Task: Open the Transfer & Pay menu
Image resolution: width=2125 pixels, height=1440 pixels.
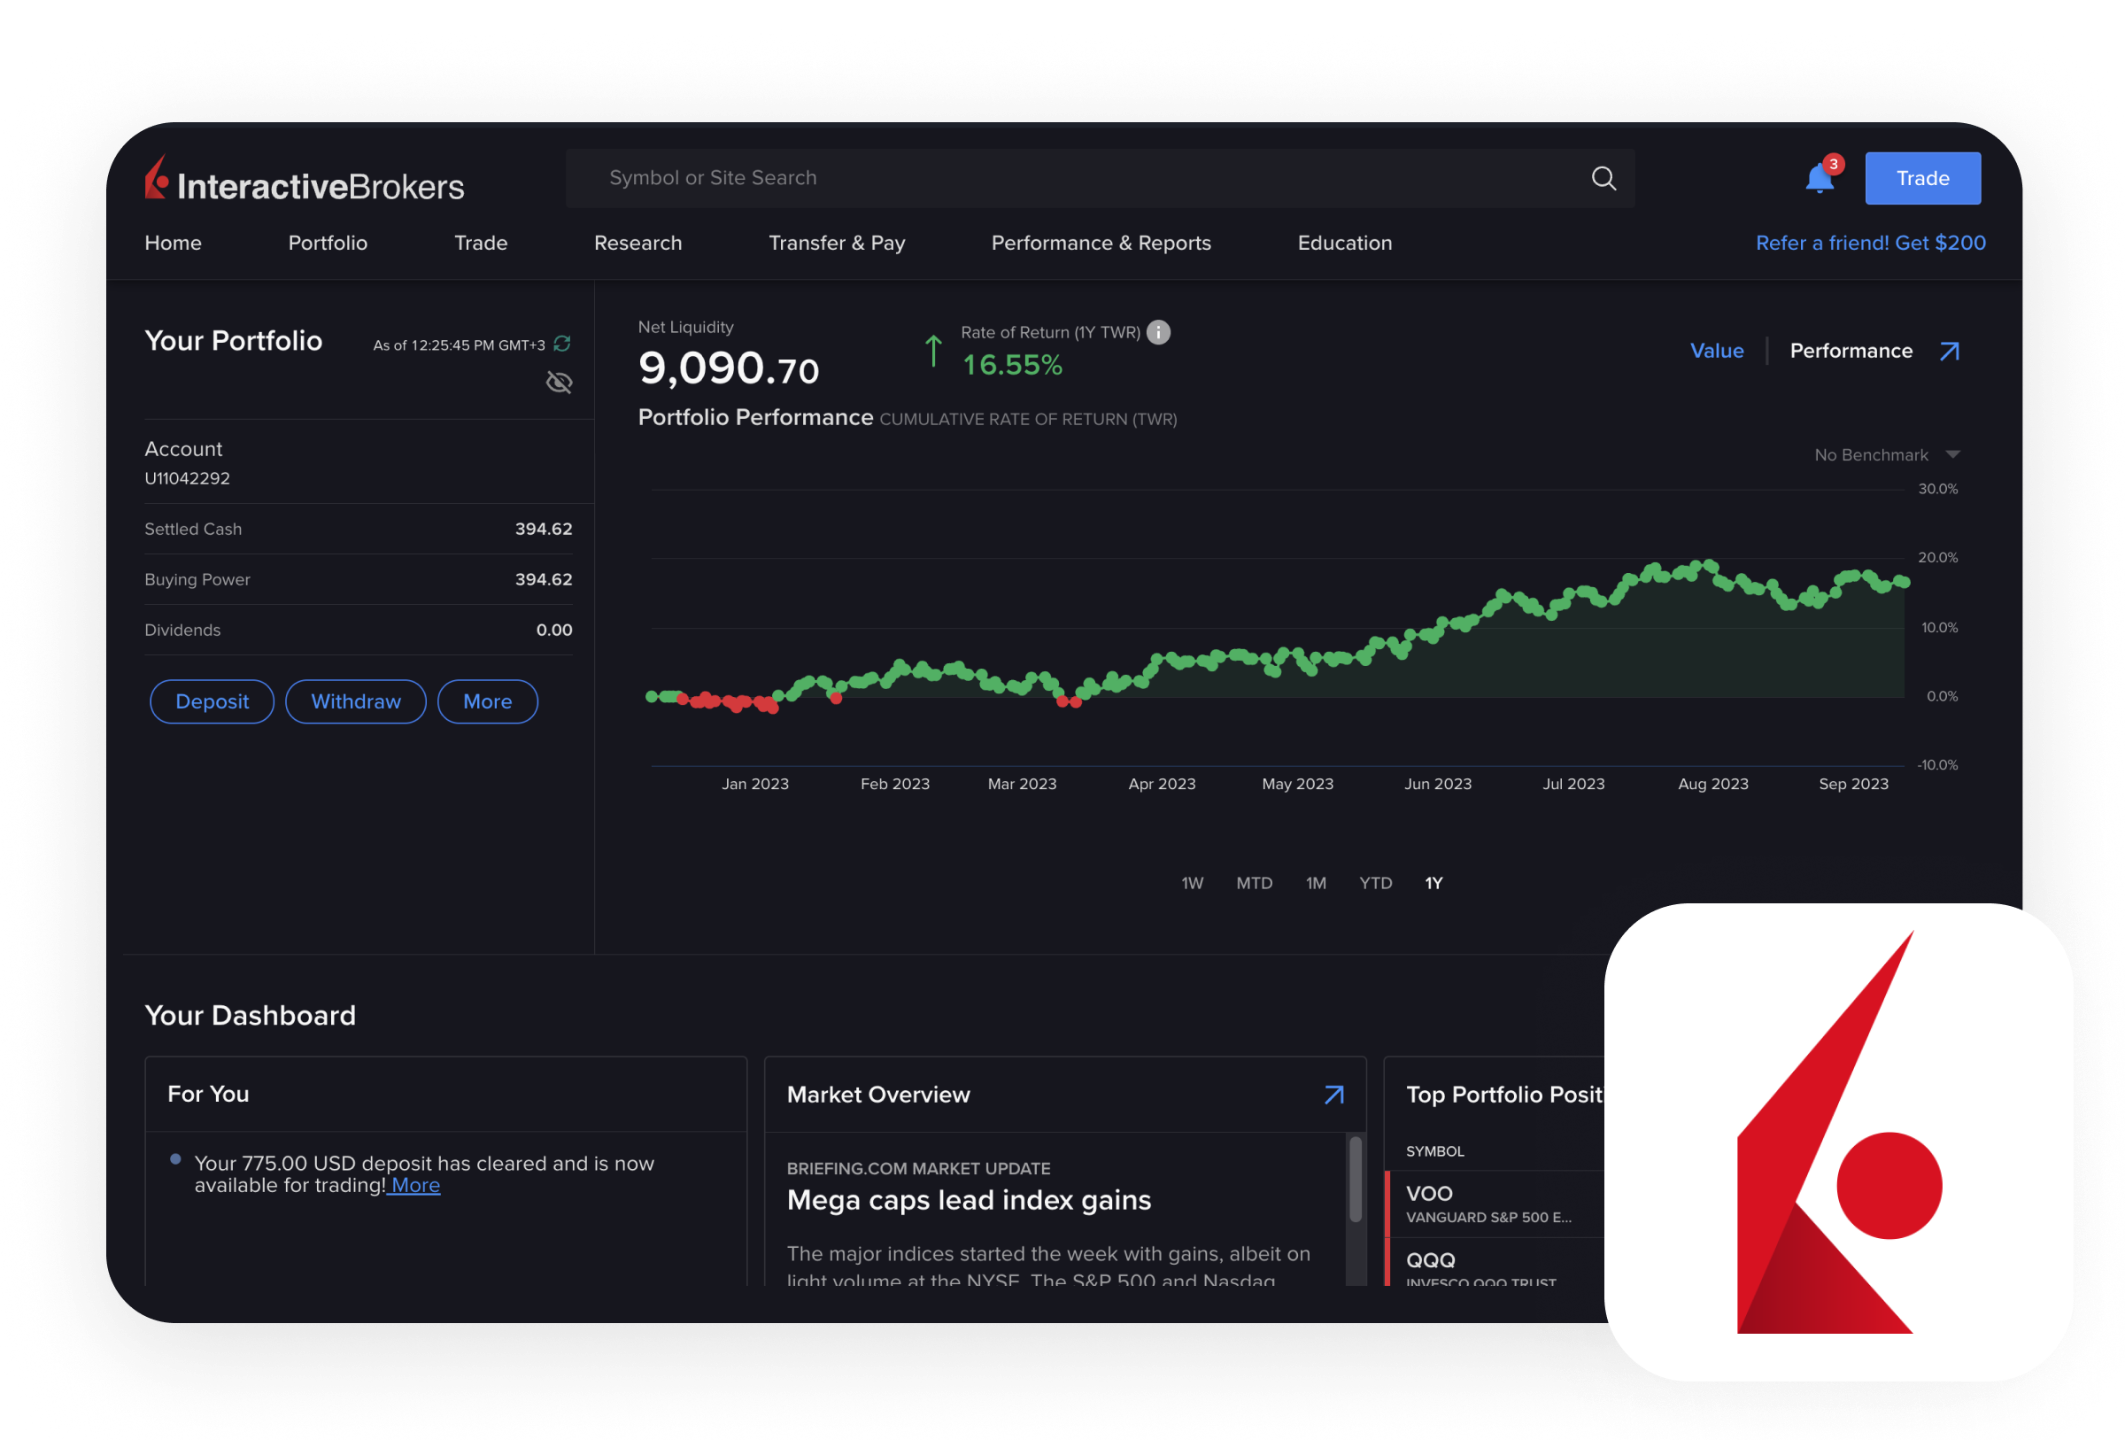Action: point(836,243)
